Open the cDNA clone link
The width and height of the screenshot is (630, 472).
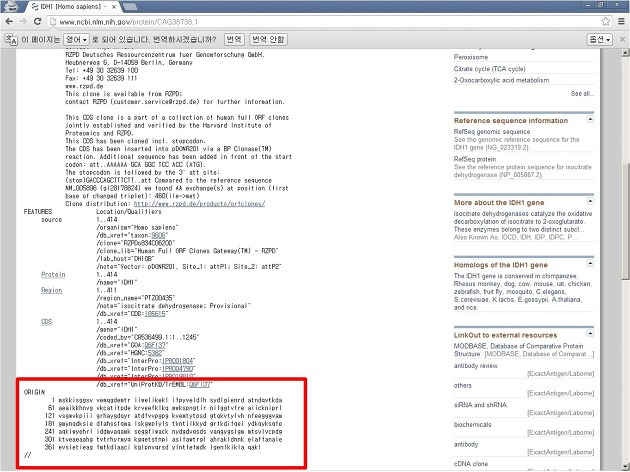tap(470, 464)
